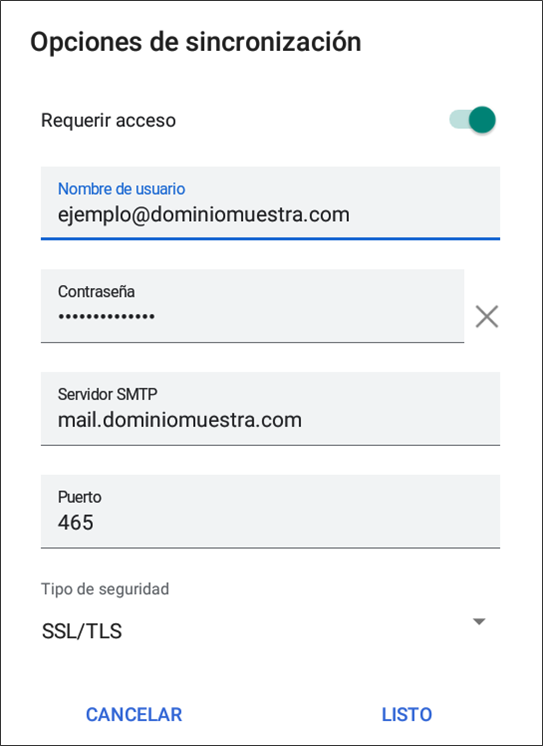Viewport: 544px width, 747px height.
Task: Tap the CANCELAR button
Action: click(x=134, y=714)
